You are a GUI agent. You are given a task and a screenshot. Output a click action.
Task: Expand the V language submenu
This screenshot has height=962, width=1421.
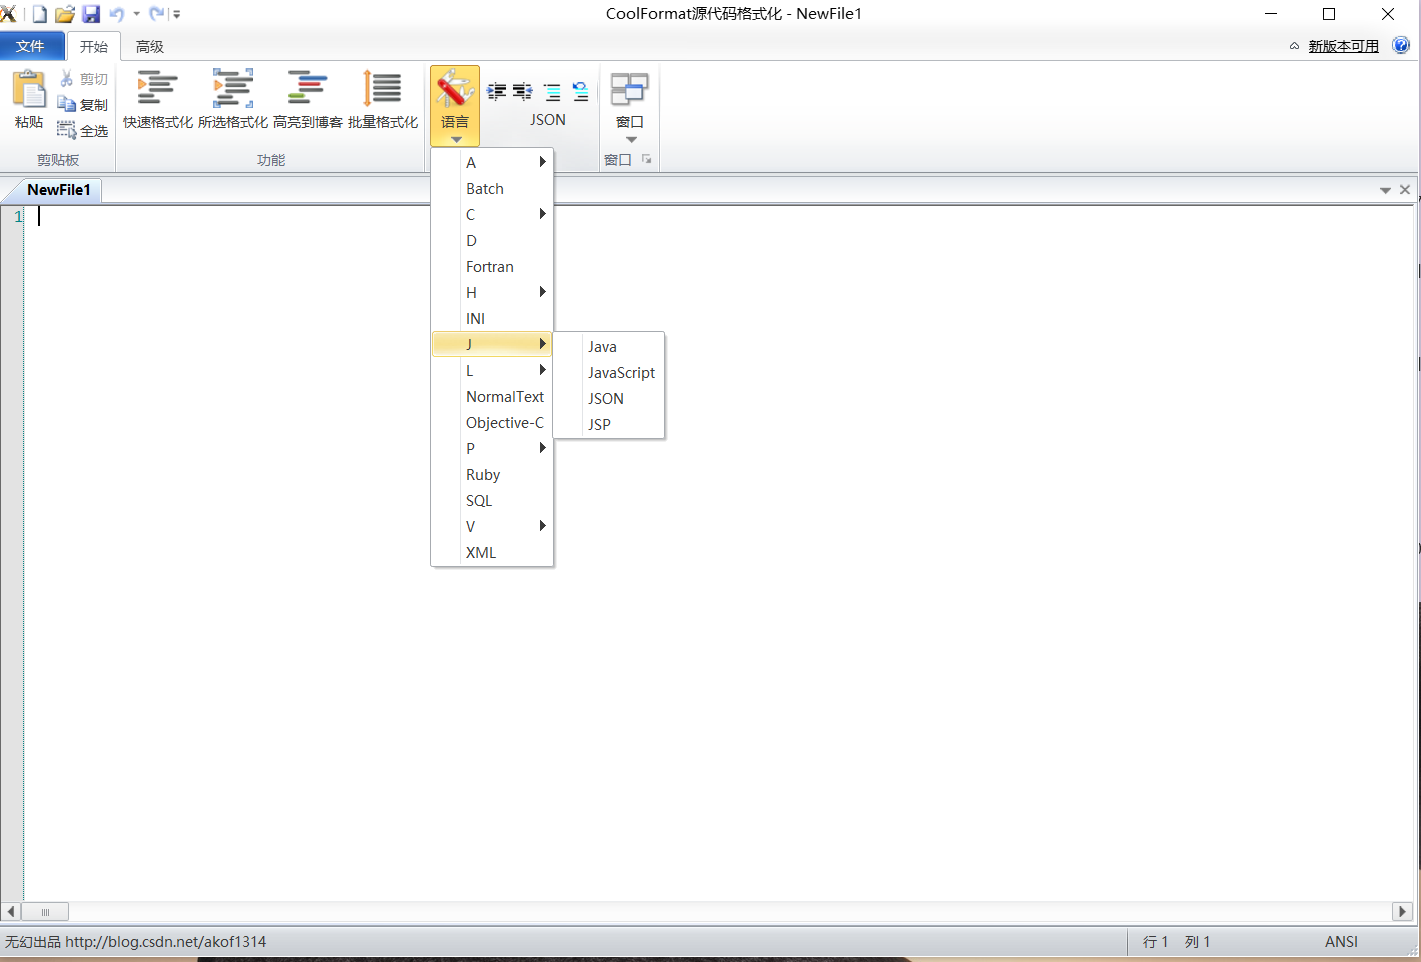(492, 526)
